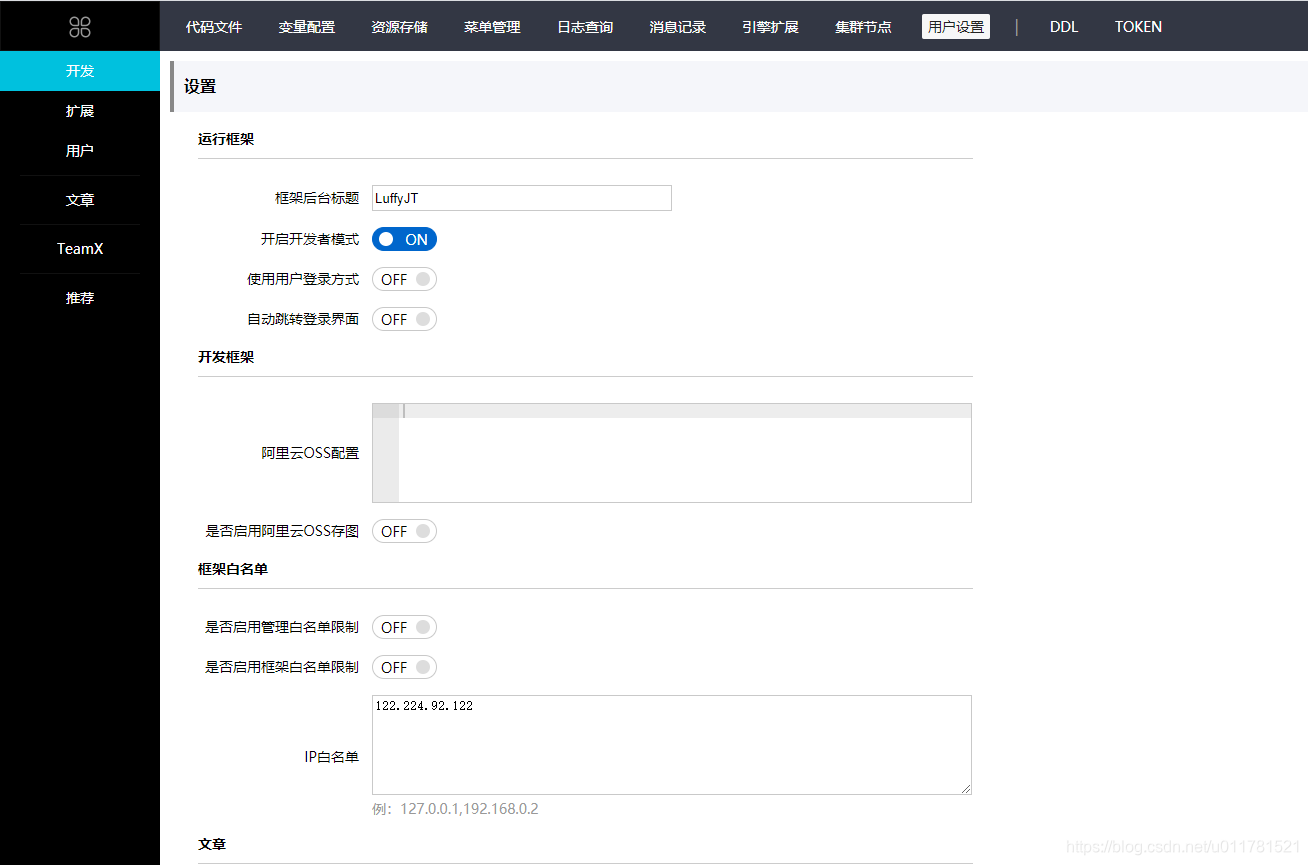The image size is (1308, 865).
Task: Disable the 开启开发者模式 switch
Action: click(x=404, y=239)
